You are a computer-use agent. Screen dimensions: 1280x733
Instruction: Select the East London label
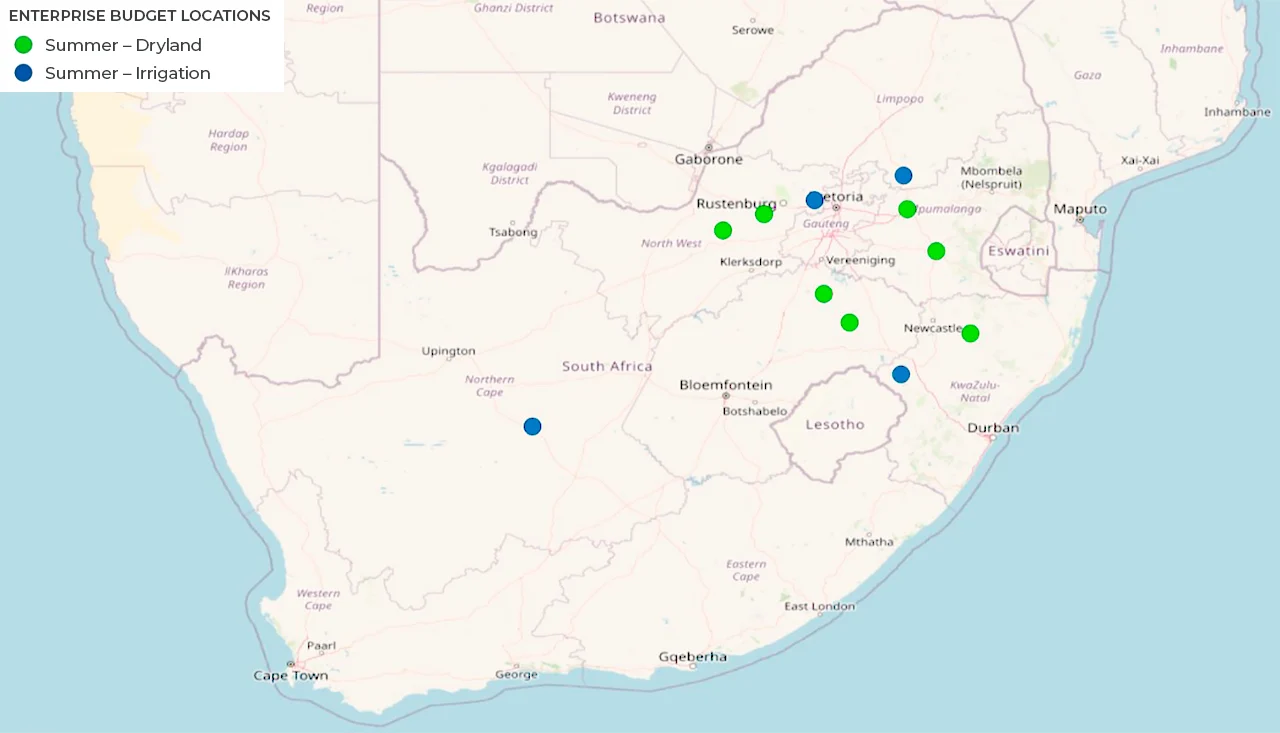tap(819, 606)
